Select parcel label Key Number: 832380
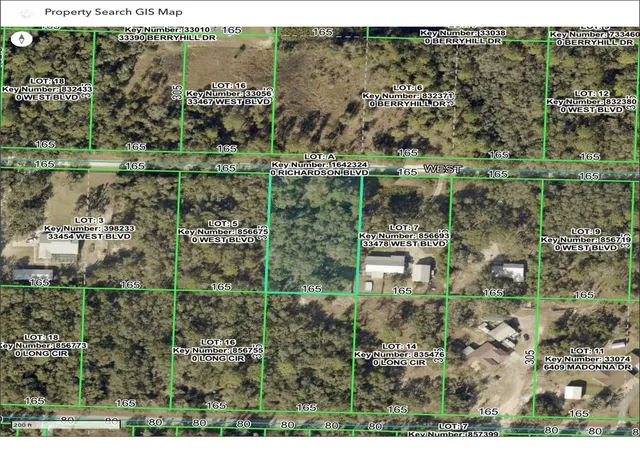The image size is (640, 450). pyautogui.click(x=591, y=101)
